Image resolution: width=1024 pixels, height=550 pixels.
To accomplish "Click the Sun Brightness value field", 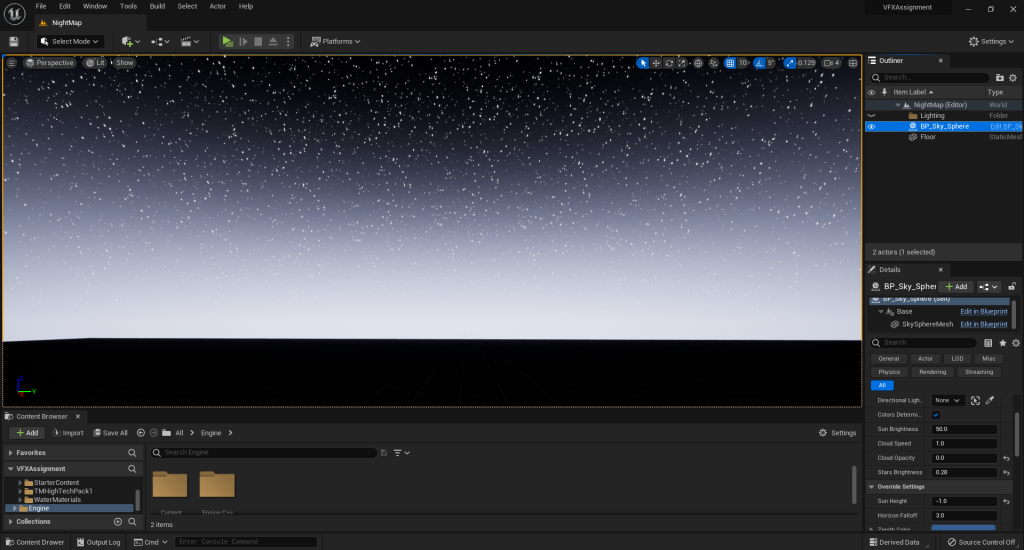I will tap(964, 429).
